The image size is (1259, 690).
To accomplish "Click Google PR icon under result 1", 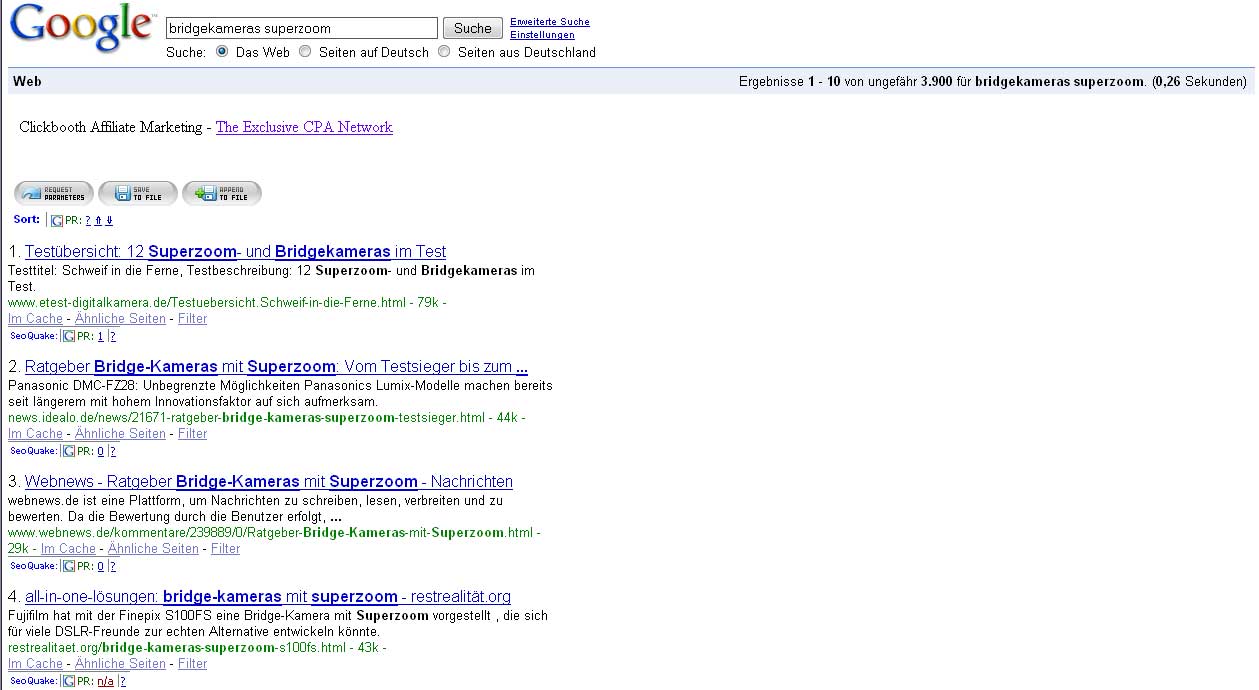I will tap(69, 336).
